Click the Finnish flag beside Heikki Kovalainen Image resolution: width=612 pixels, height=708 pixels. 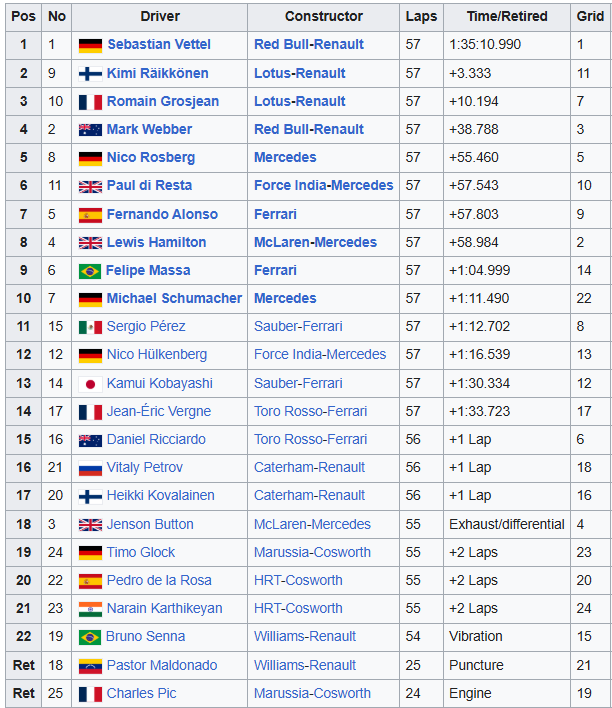point(90,496)
